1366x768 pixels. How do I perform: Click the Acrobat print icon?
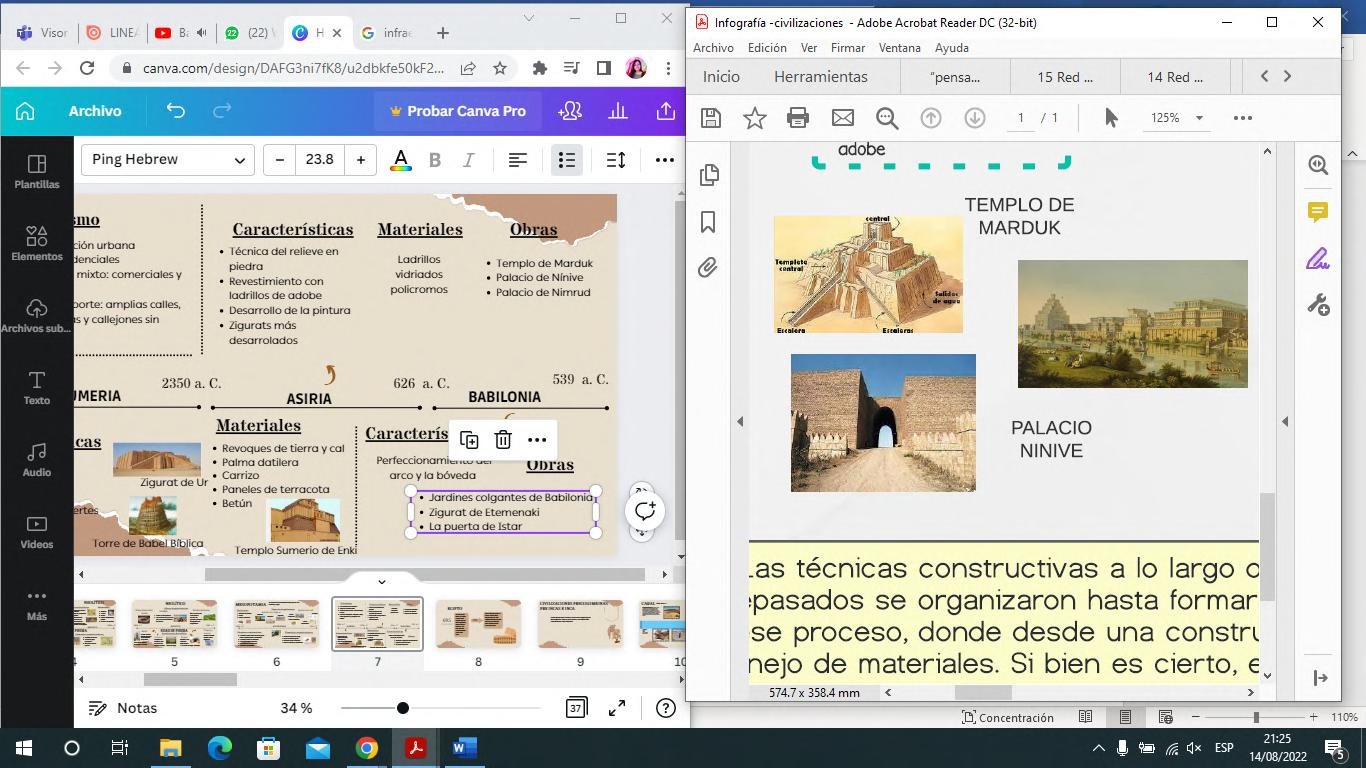(798, 118)
